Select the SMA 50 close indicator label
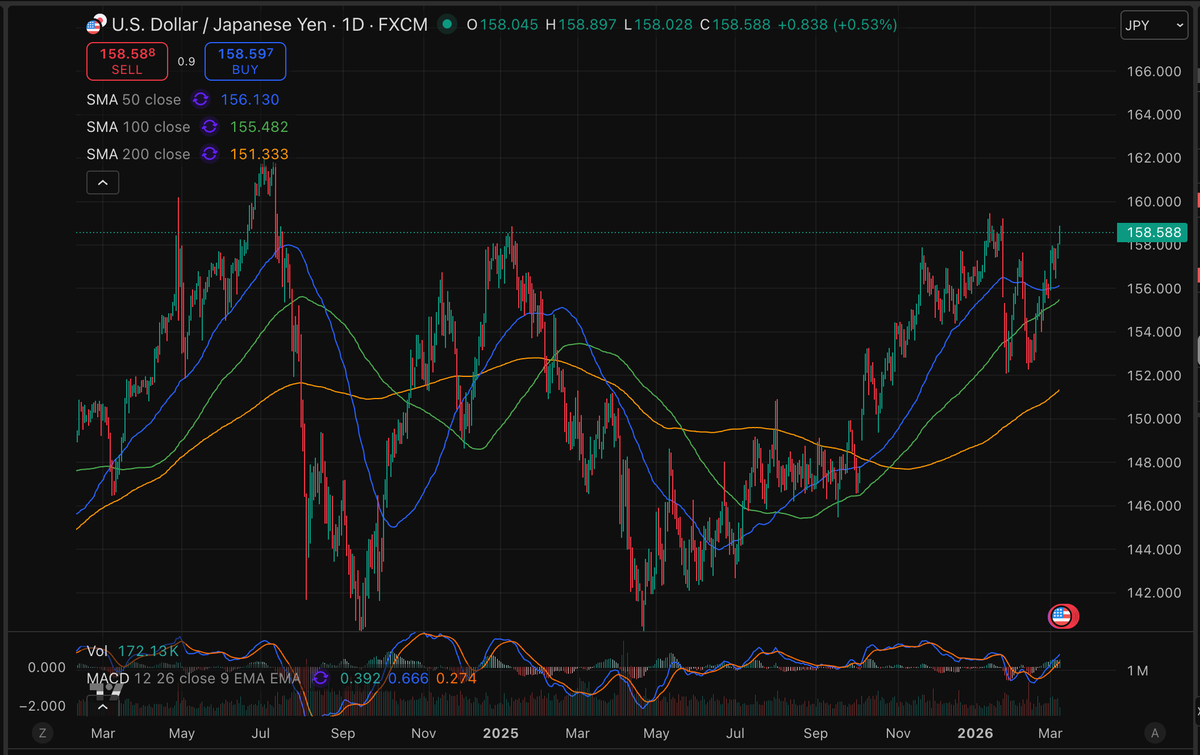Screen dimensions: 1200x755 134,100
